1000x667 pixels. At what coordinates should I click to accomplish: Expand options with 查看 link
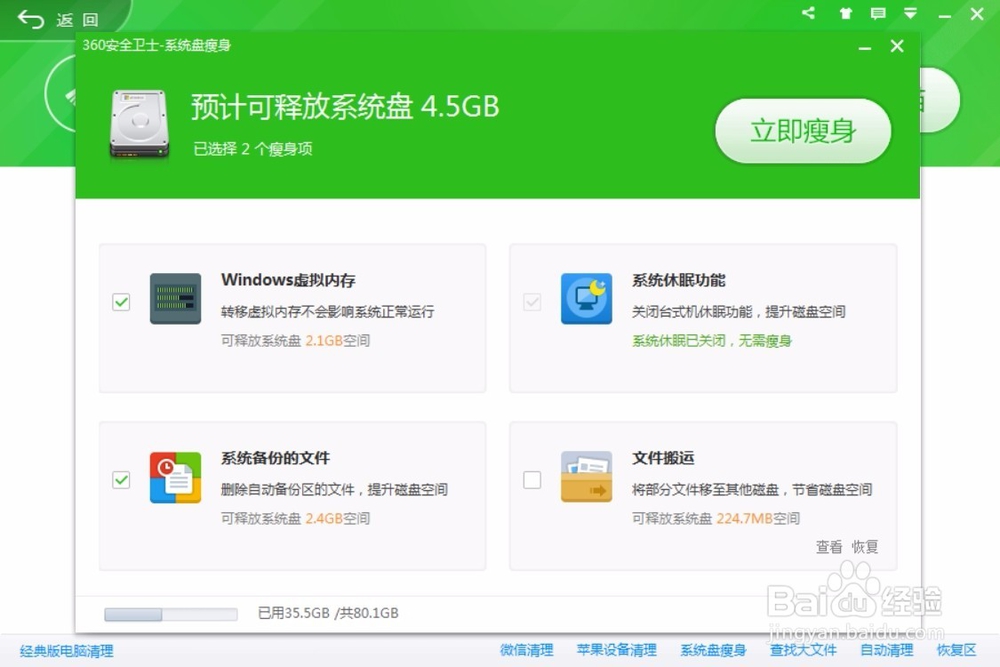[x=829, y=547]
